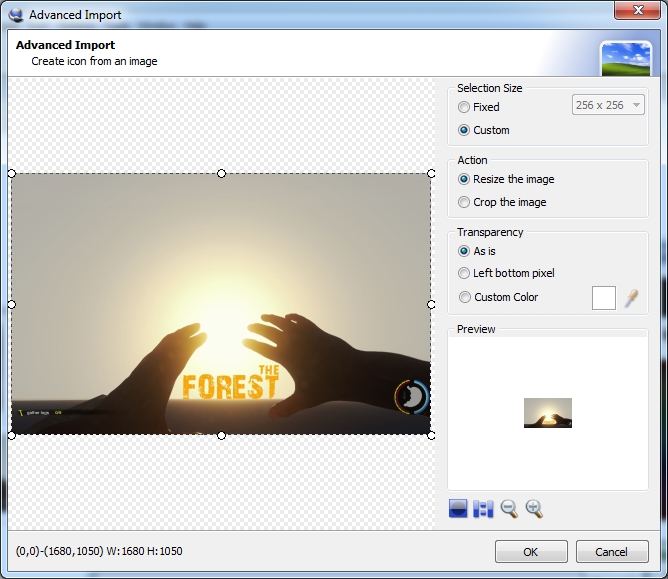668x579 pixels.
Task: Enable Custom Color transparency option
Action: (x=464, y=297)
